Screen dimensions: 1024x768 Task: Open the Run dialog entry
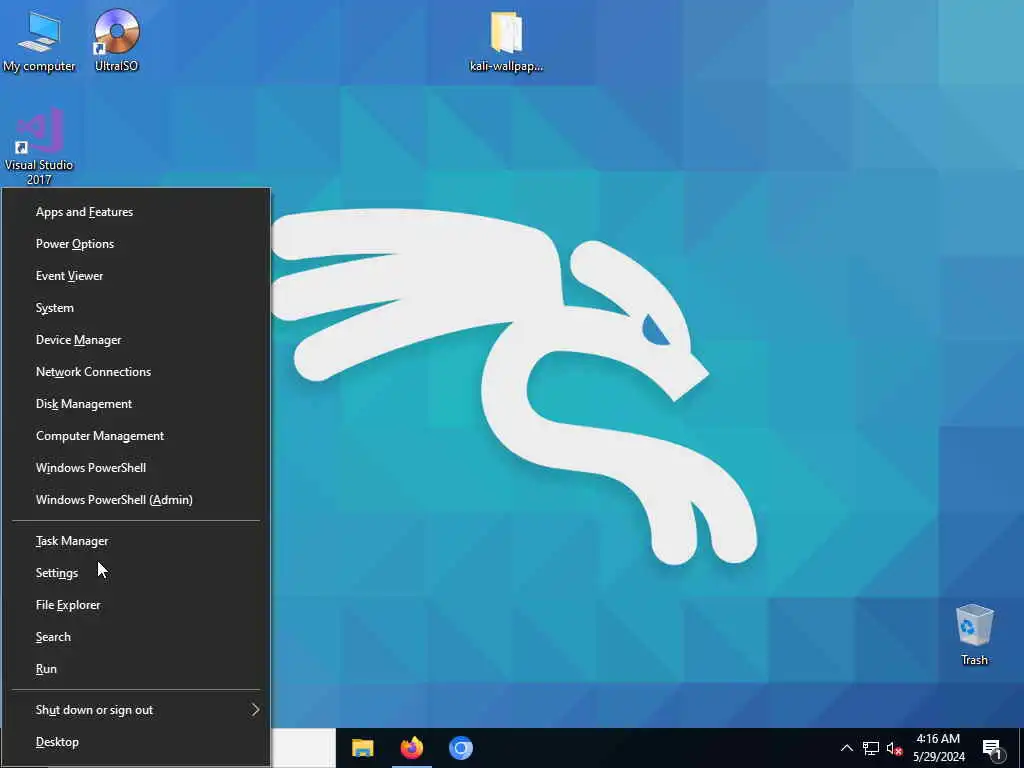coord(136,669)
